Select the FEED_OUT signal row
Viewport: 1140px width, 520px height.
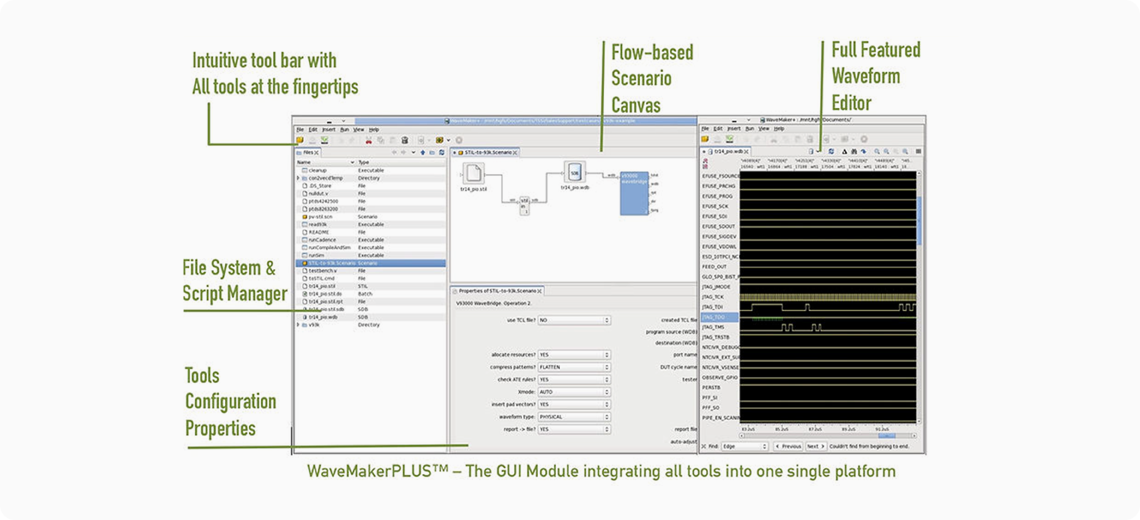point(720,267)
